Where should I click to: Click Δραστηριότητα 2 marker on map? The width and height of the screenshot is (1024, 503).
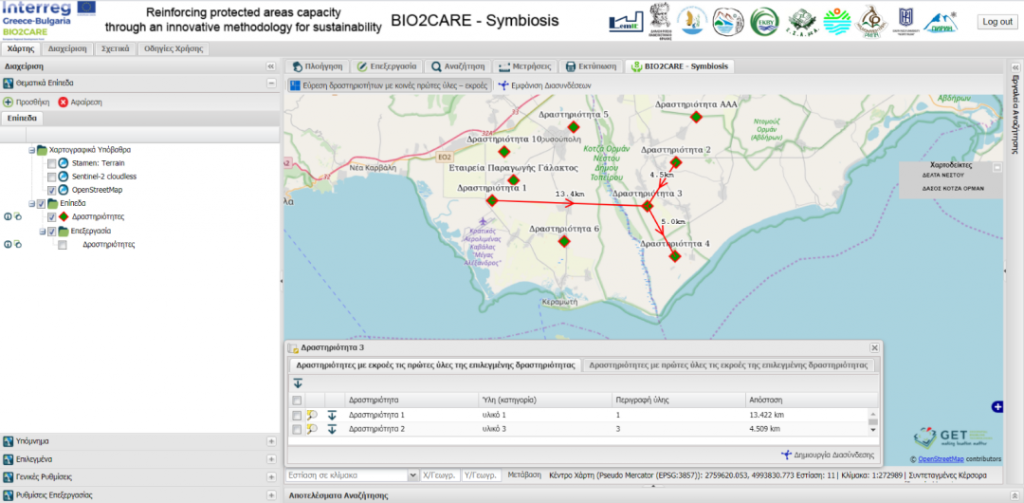point(675,162)
